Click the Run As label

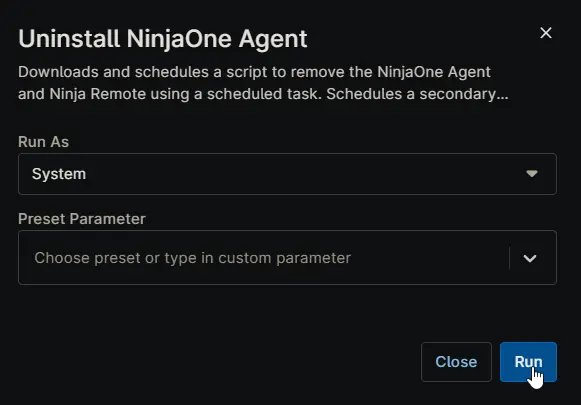[43, 142]
